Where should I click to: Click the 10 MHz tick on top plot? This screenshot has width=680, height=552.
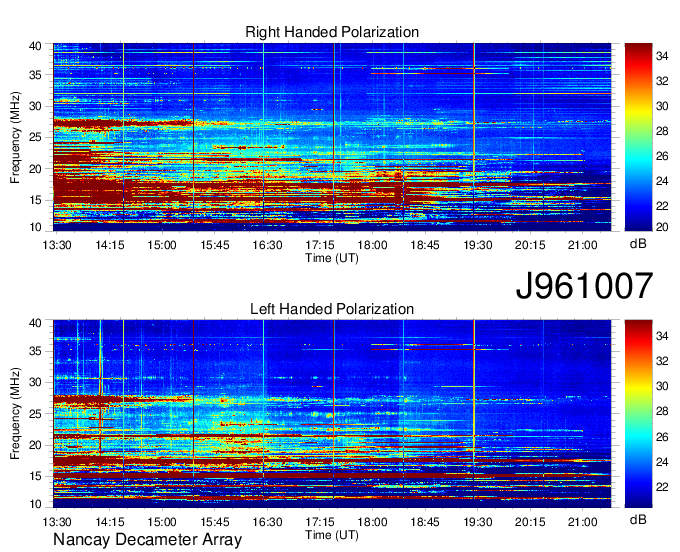tap(35, 227)
